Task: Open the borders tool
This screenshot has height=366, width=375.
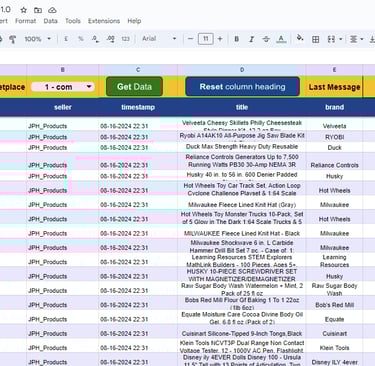Action: click(x=315, y=39)
